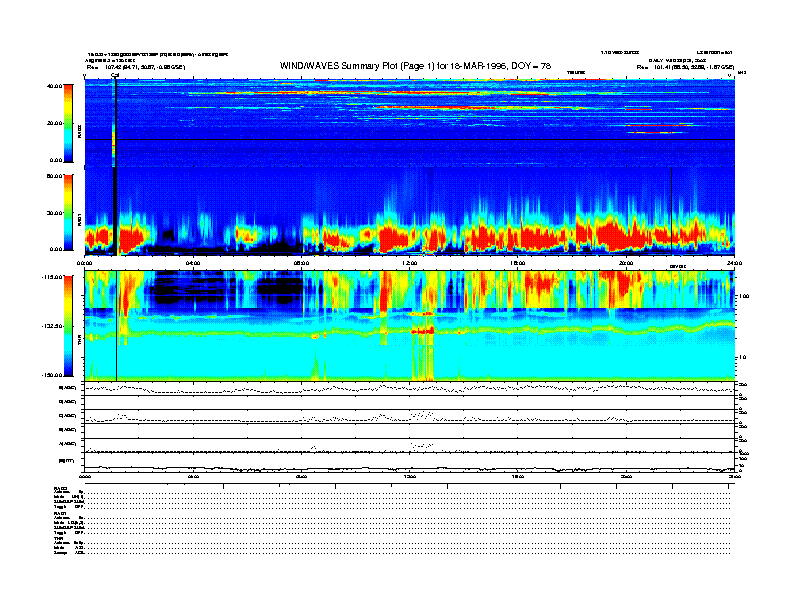Click the topmost dotted line-plot panel
The width and height of the screenshot is (792, 612).
(410, 388)
